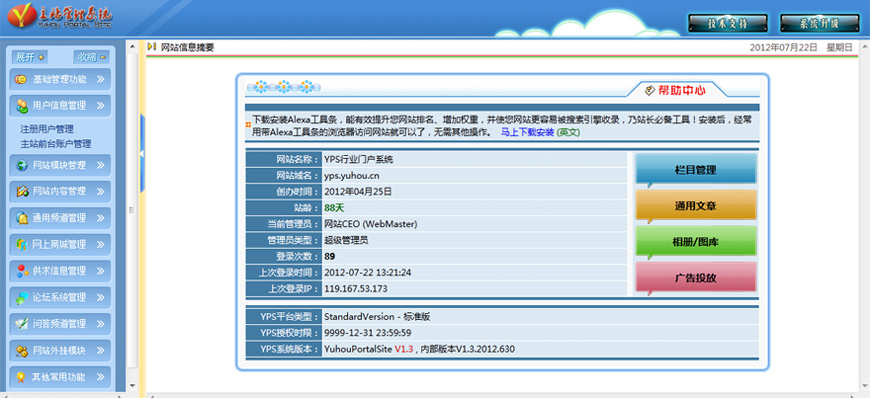The width and height of the screenshot is (870, 398).
Task: Click the 论坛系统管理 chat icon
Action: coord(22,298)
